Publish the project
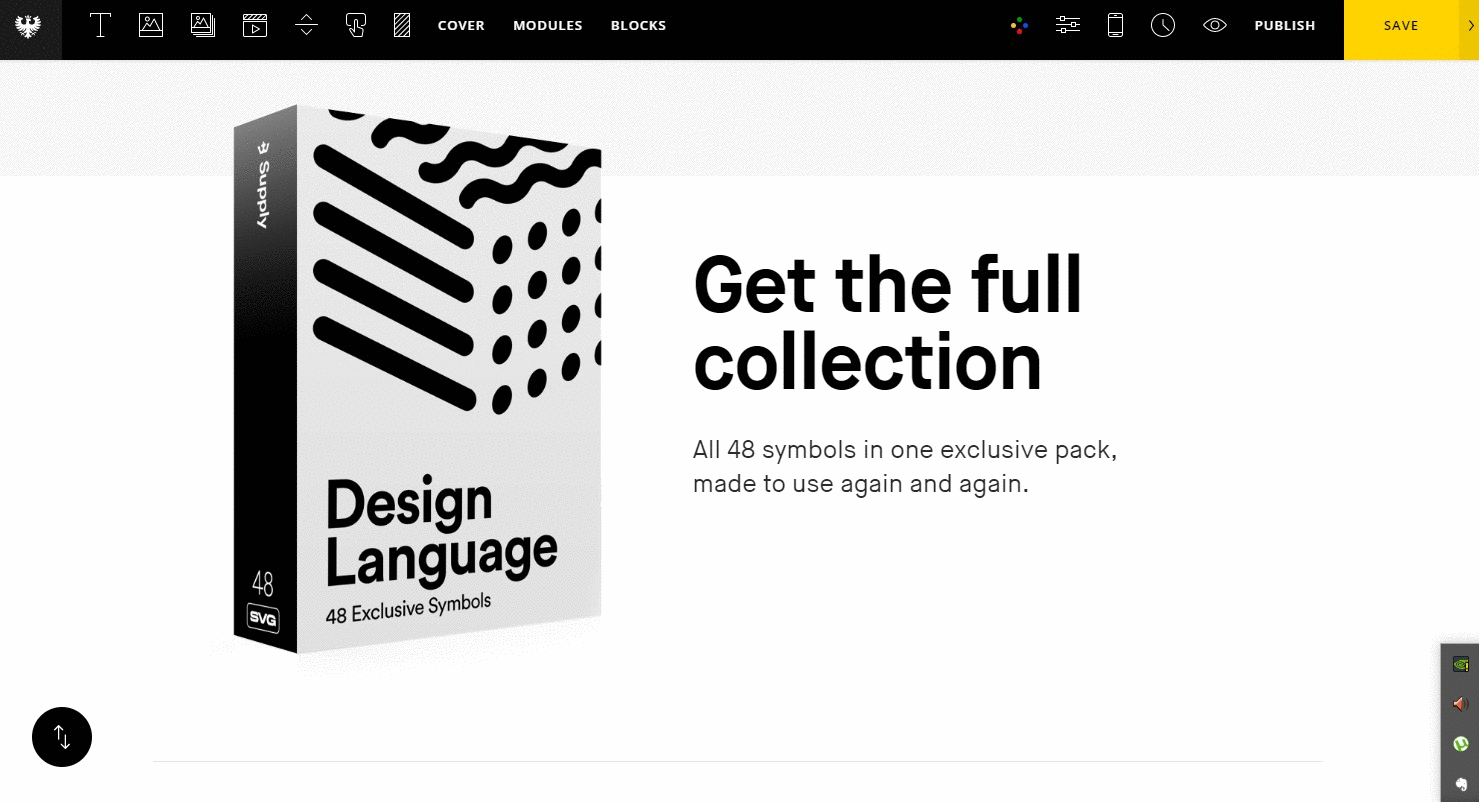The width and height of the screenshot is (1479, 802). tap(1285, 25)
